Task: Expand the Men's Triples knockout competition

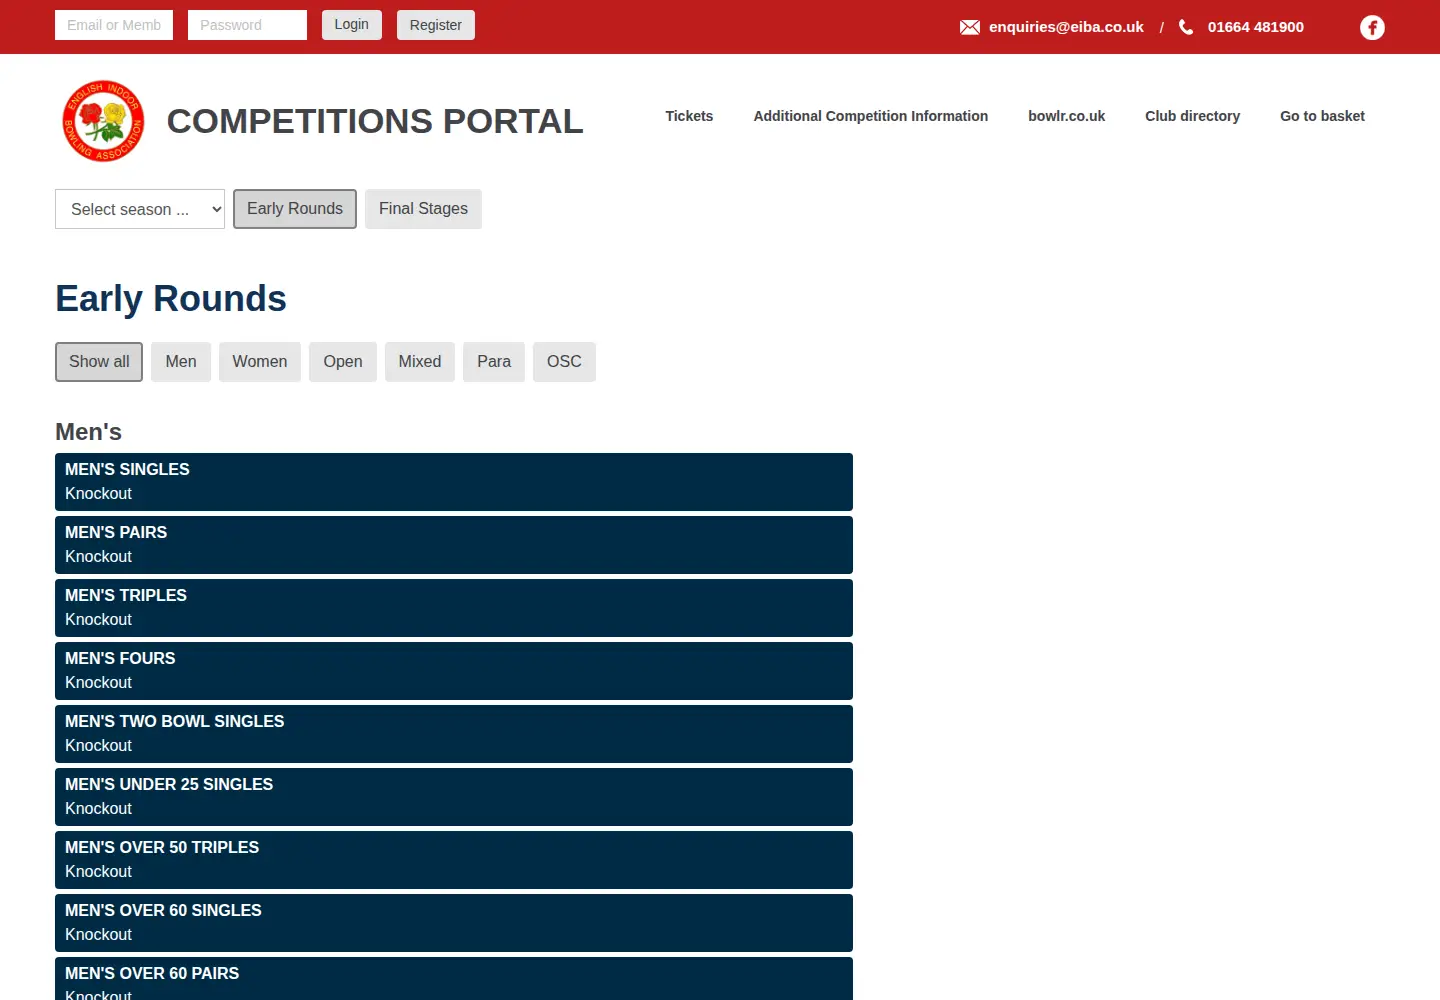Action: [454, 608]
